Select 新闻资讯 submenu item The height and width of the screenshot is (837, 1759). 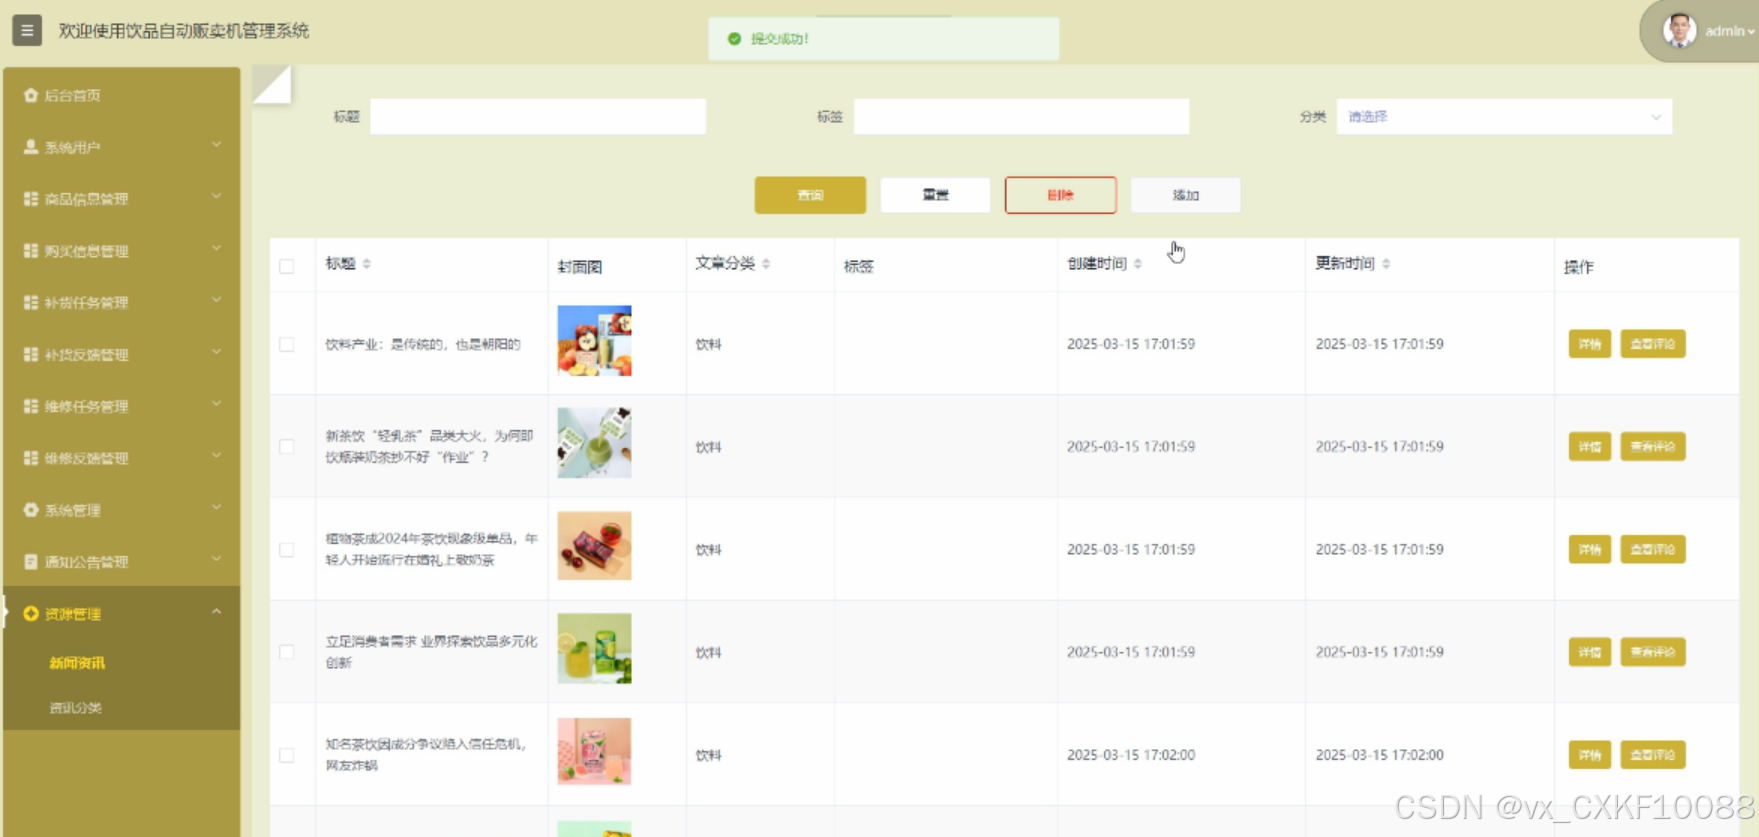pyautogui.click(x=77, y=663)
